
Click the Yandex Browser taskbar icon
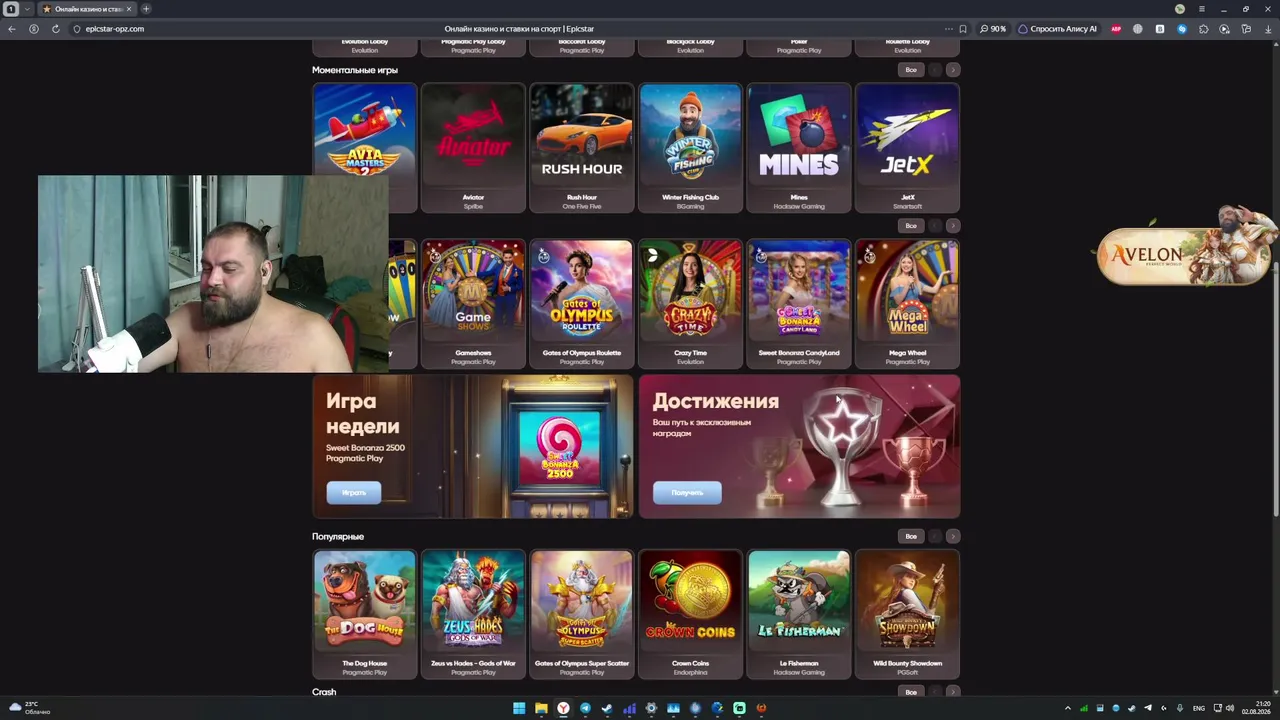click(x=563, y=708)
